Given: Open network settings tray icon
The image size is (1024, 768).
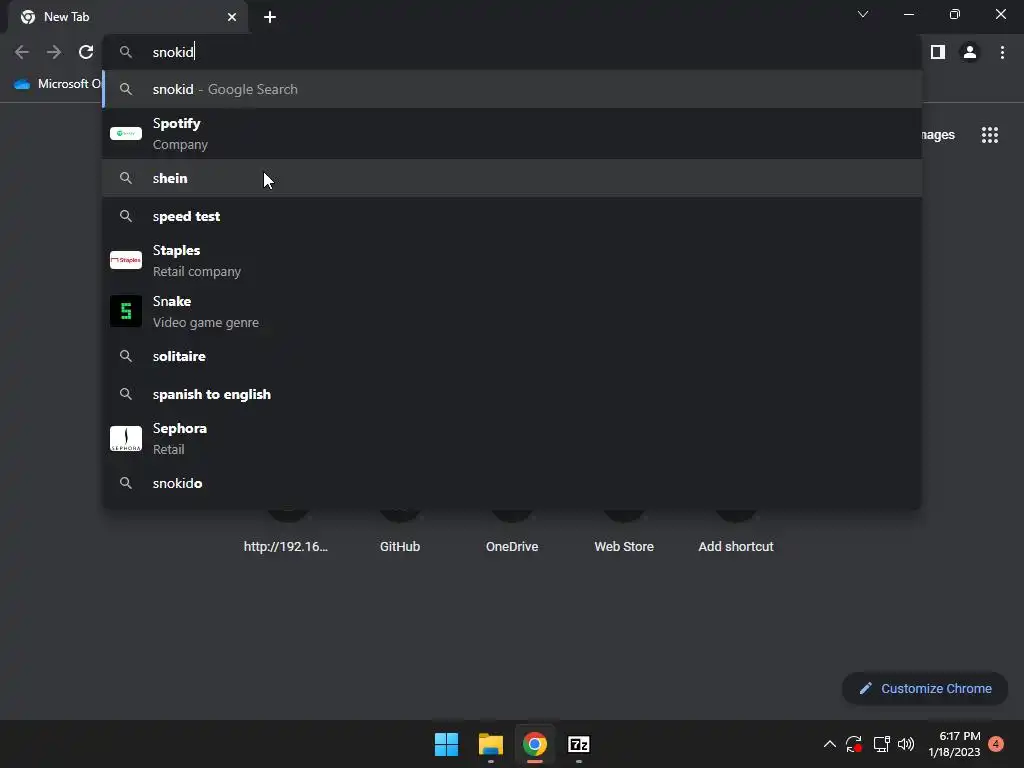Looking at the screenshot, I should (x=882, y=744).
